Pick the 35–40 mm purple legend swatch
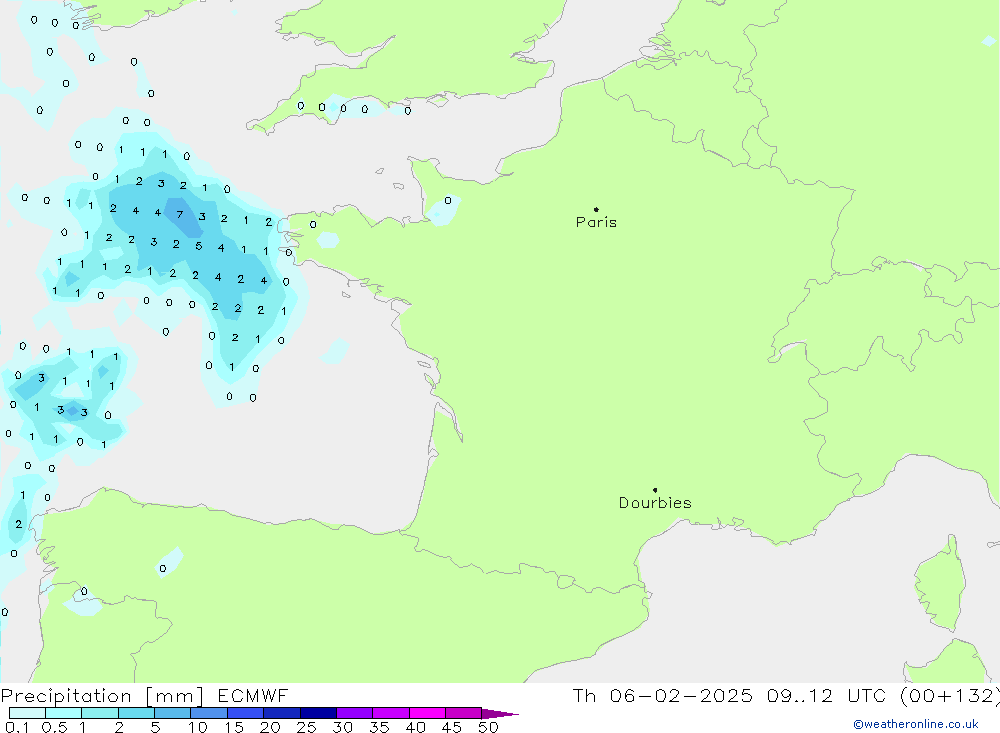The image size is (1000, 733). point(391,713)
